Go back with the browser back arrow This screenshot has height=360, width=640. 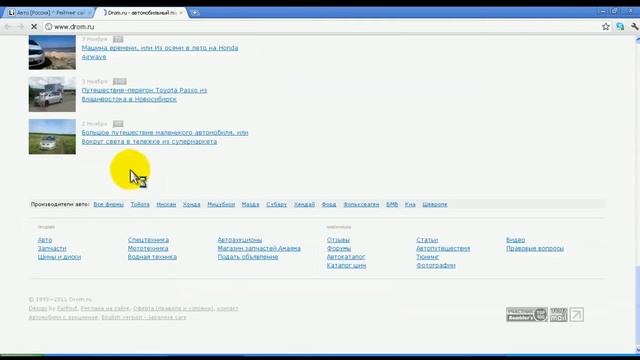coord(8,27)
